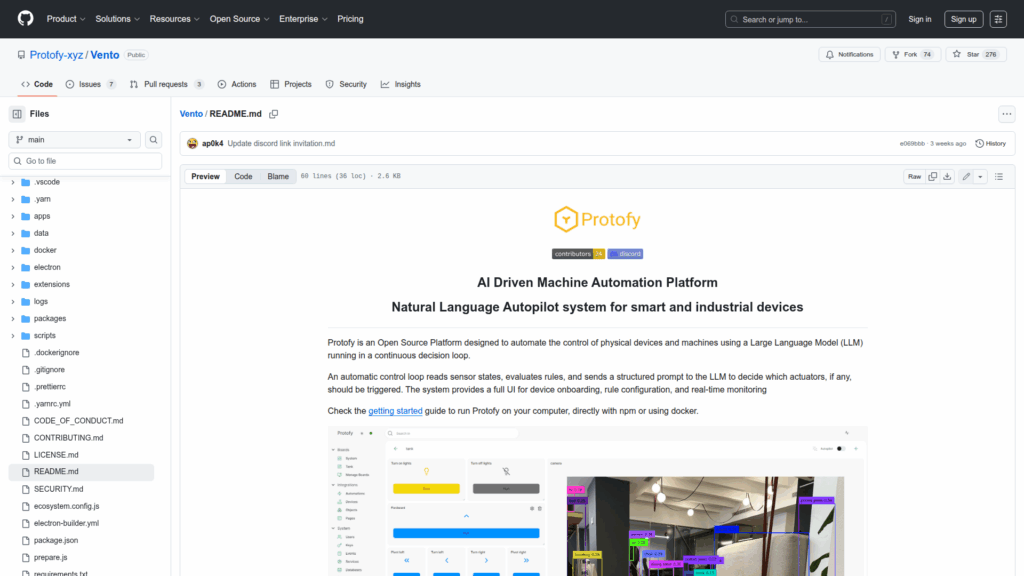The height and width of the screenshot is (576, 1024).
Task: Open the Copilot icon next to Sign up
Action: [x=998, y=19]
